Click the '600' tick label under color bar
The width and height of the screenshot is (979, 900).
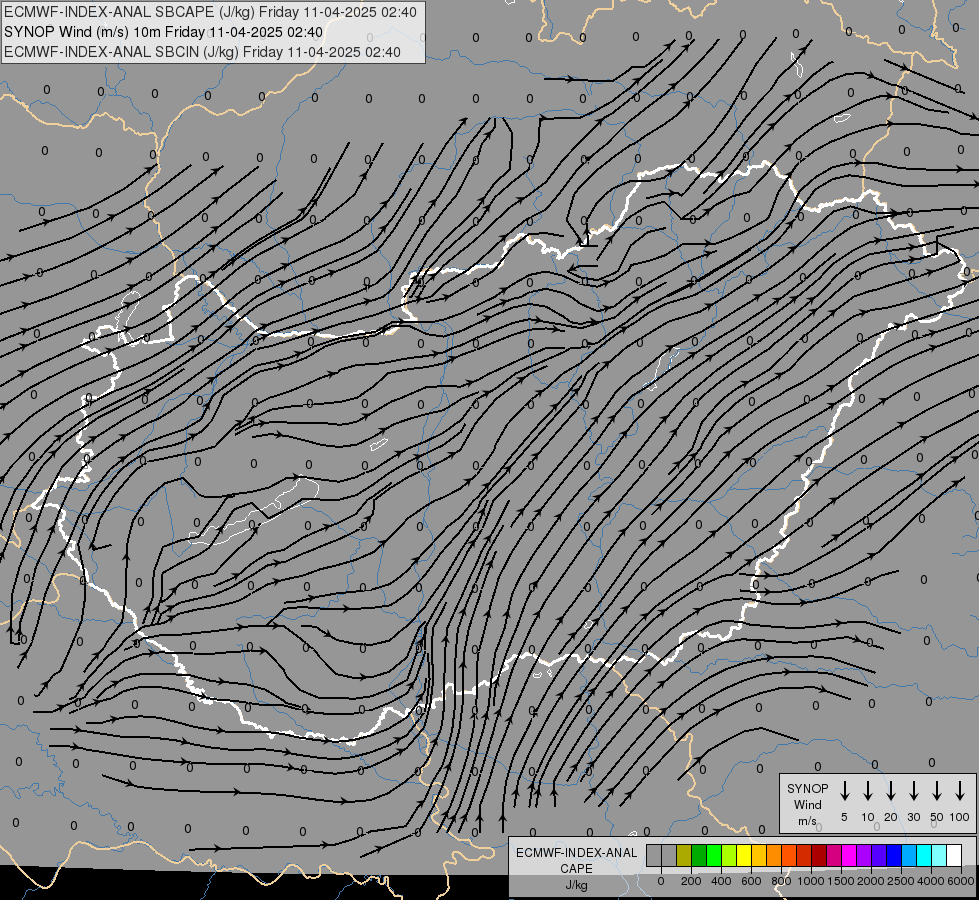click(751, 881)
